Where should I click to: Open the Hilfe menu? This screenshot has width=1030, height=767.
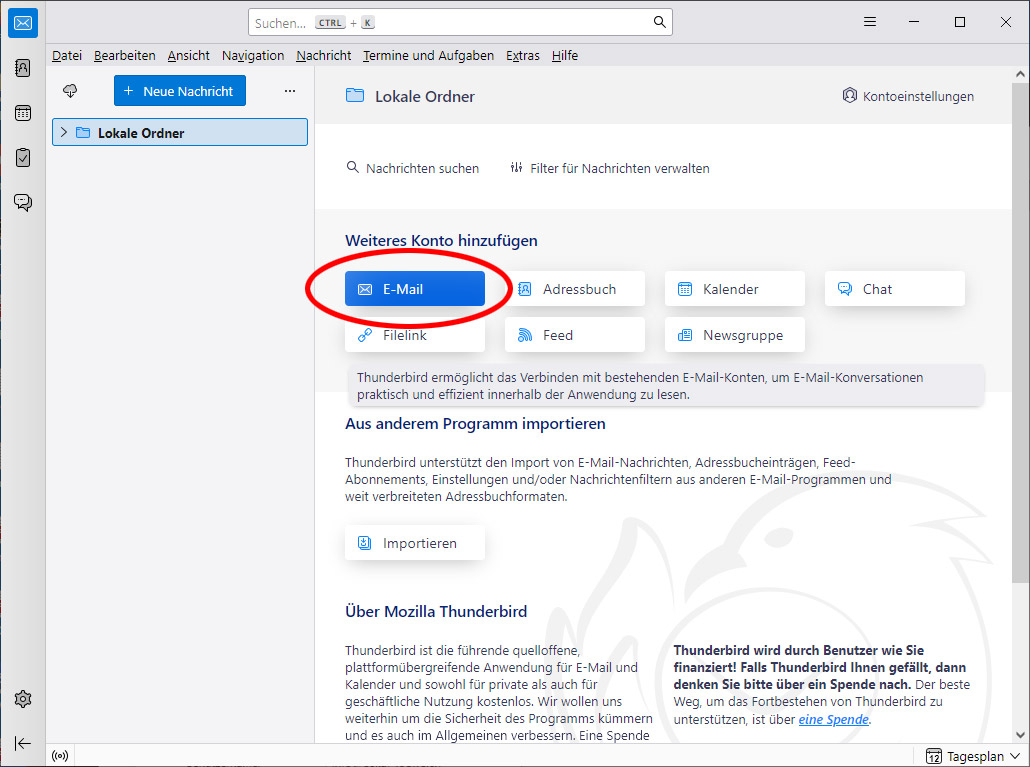564,55
